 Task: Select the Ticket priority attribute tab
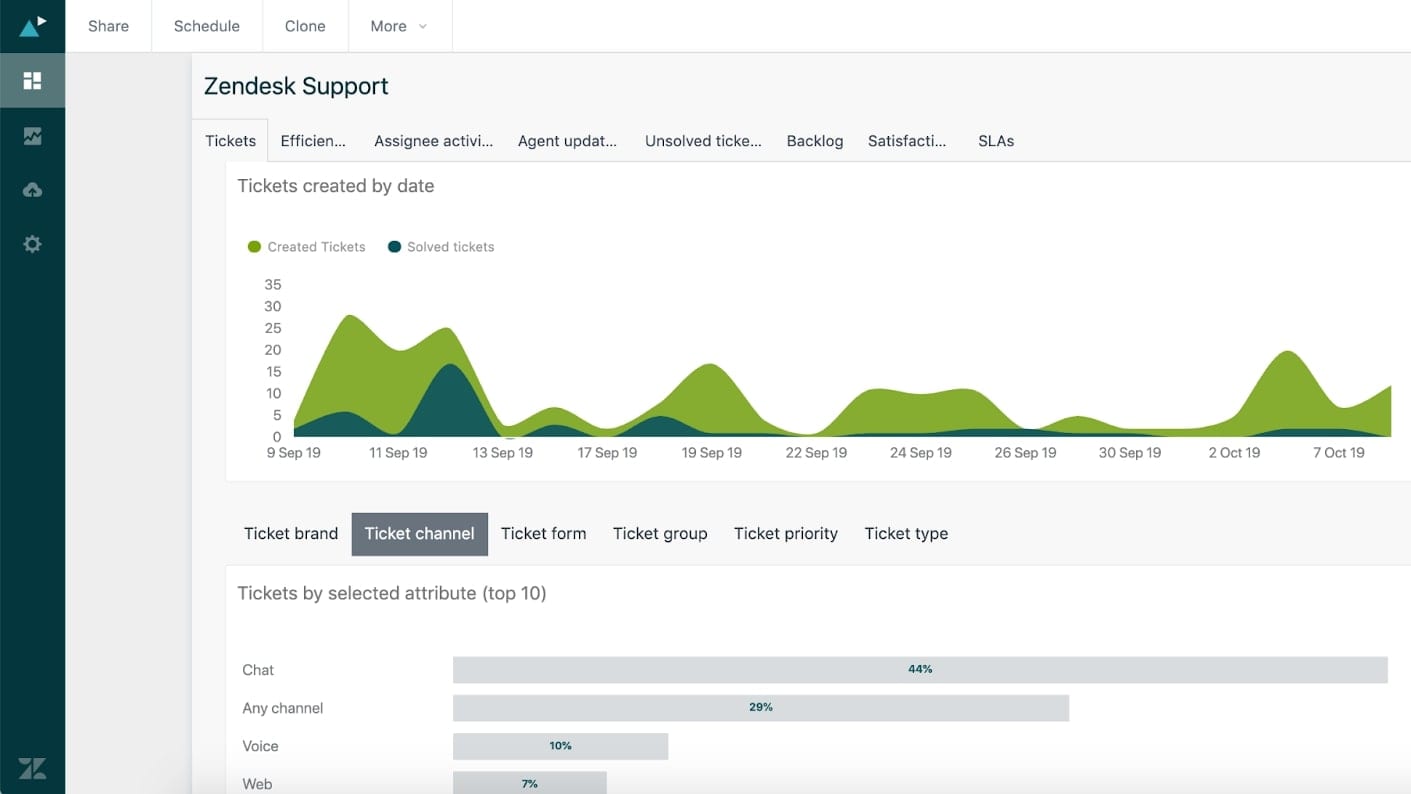(785, 534)
